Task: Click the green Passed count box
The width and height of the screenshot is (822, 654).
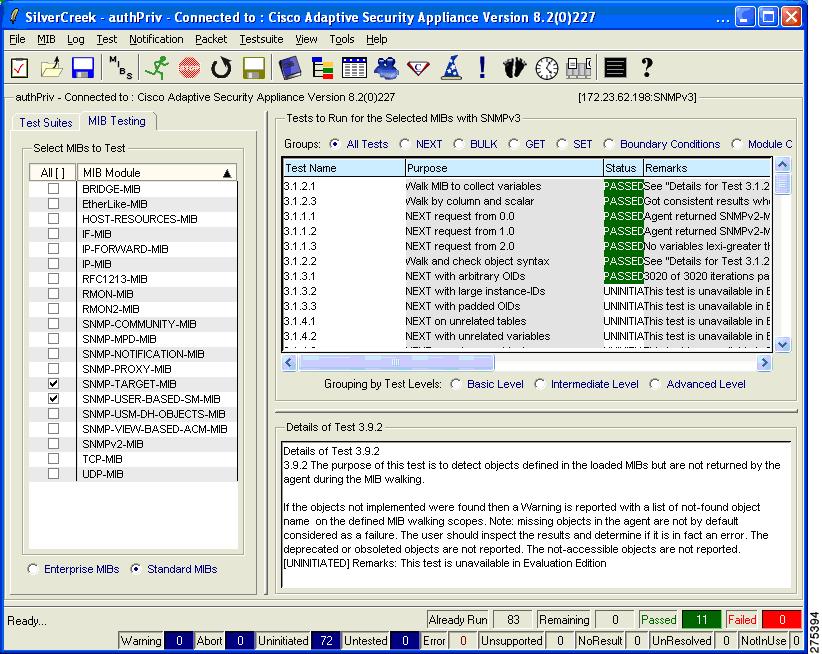Action: pyautogui.click(x=701, y=620)
